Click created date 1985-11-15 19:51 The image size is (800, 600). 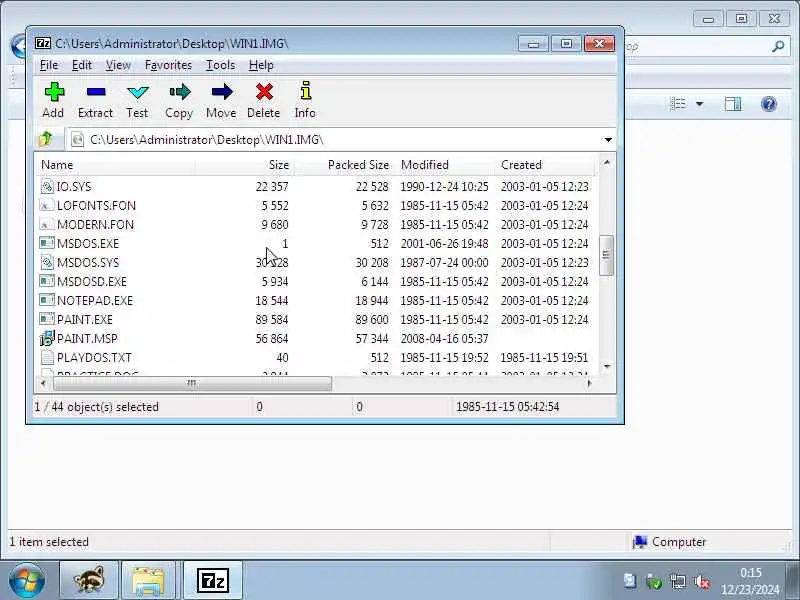(544, 358)
